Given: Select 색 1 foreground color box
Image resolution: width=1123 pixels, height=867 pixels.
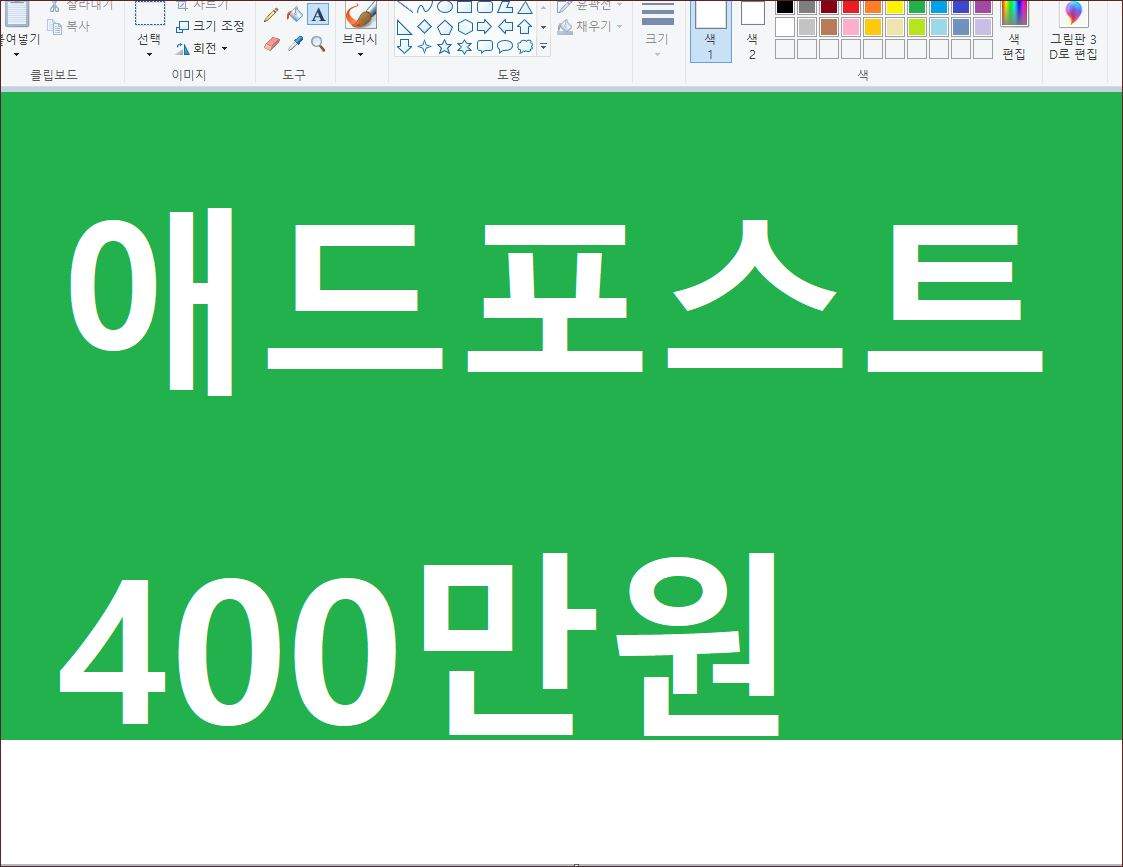Looking at the screenshot, I should click(x=710, y=31).
